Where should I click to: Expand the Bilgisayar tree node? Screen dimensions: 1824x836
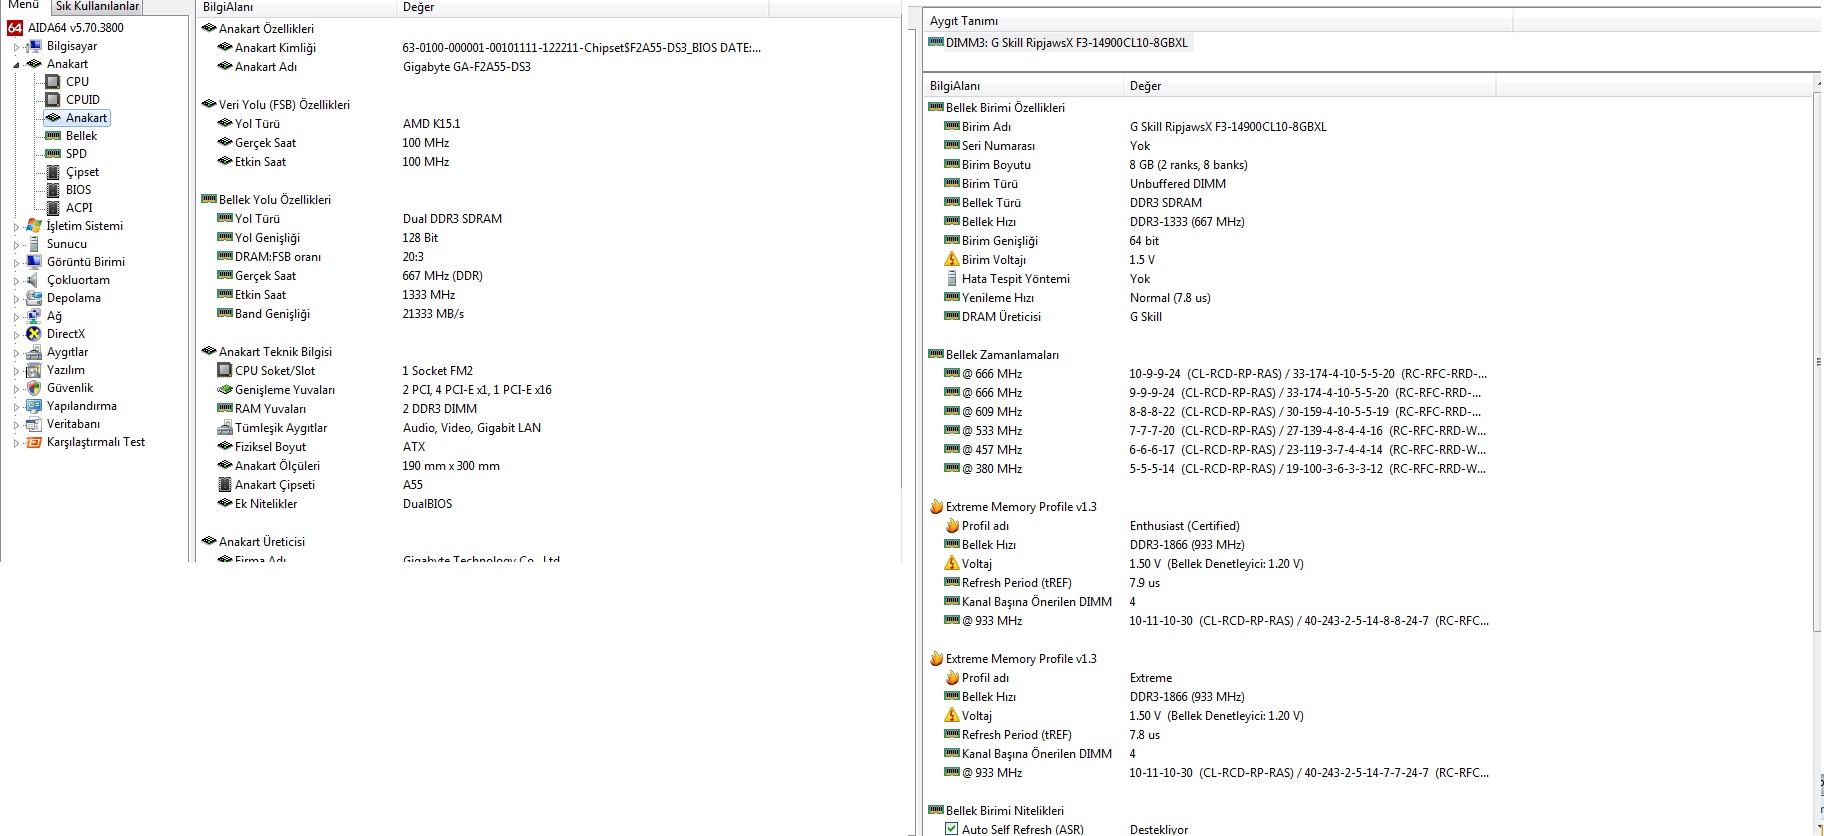click(x=16, y=47)
